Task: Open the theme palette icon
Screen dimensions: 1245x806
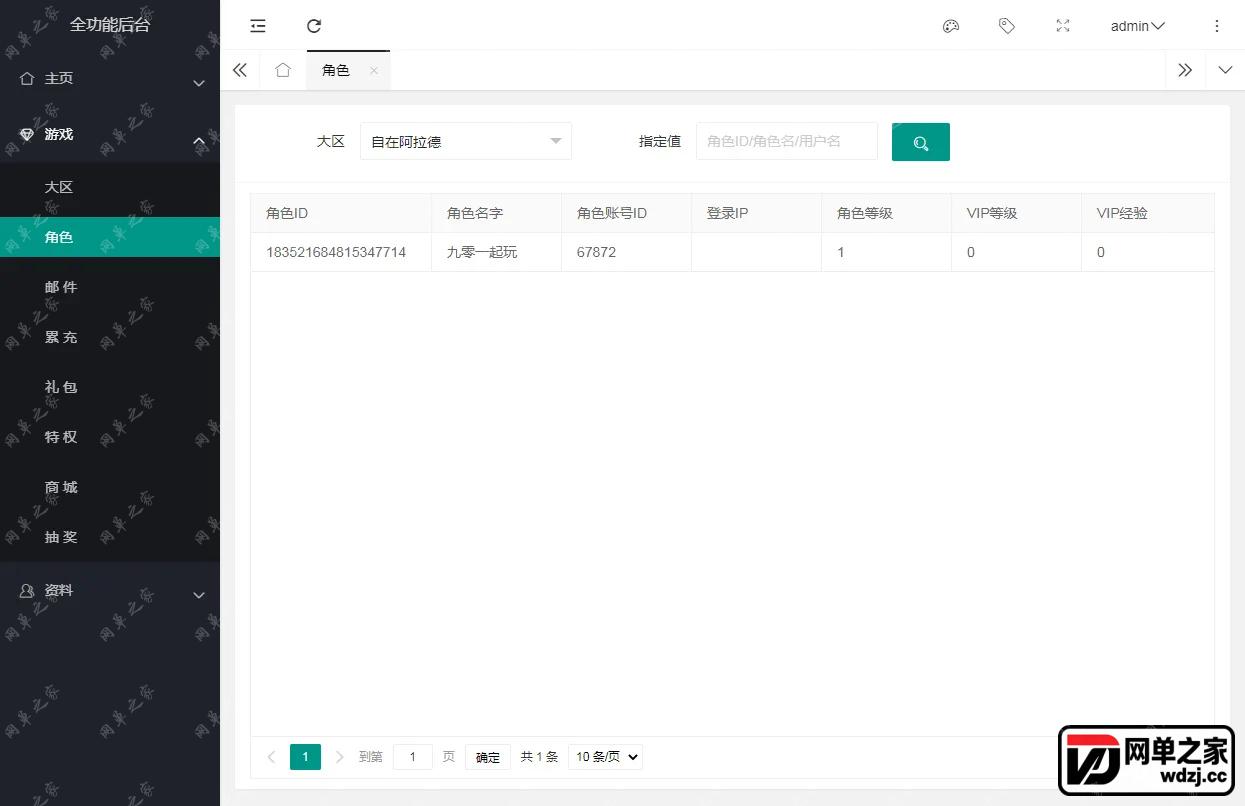Action: tap(951, 26)
